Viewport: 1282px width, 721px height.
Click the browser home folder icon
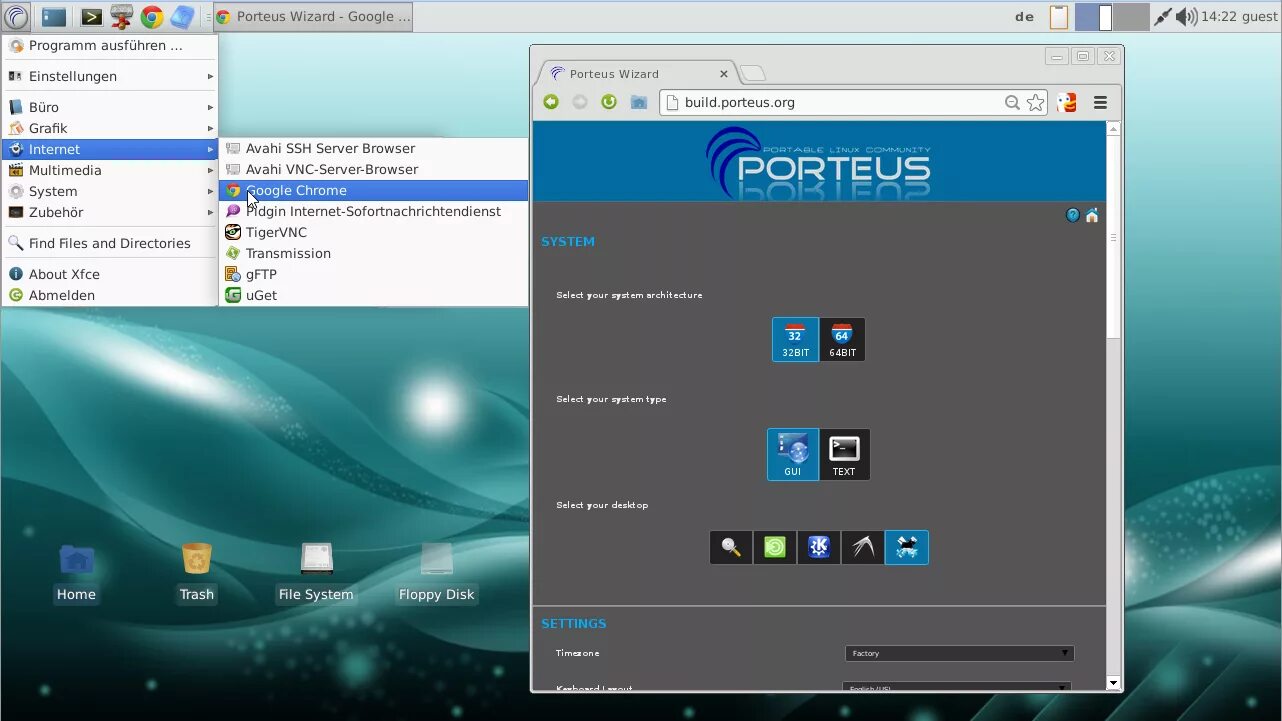coord(639,102)
